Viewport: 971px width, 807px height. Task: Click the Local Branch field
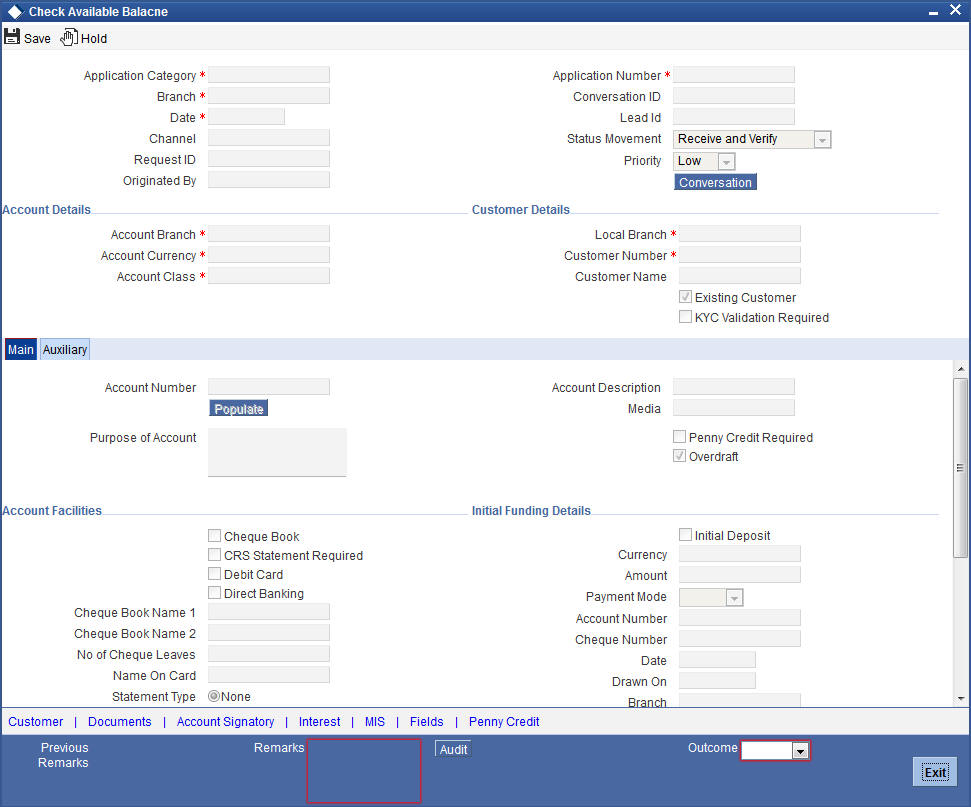740,233
